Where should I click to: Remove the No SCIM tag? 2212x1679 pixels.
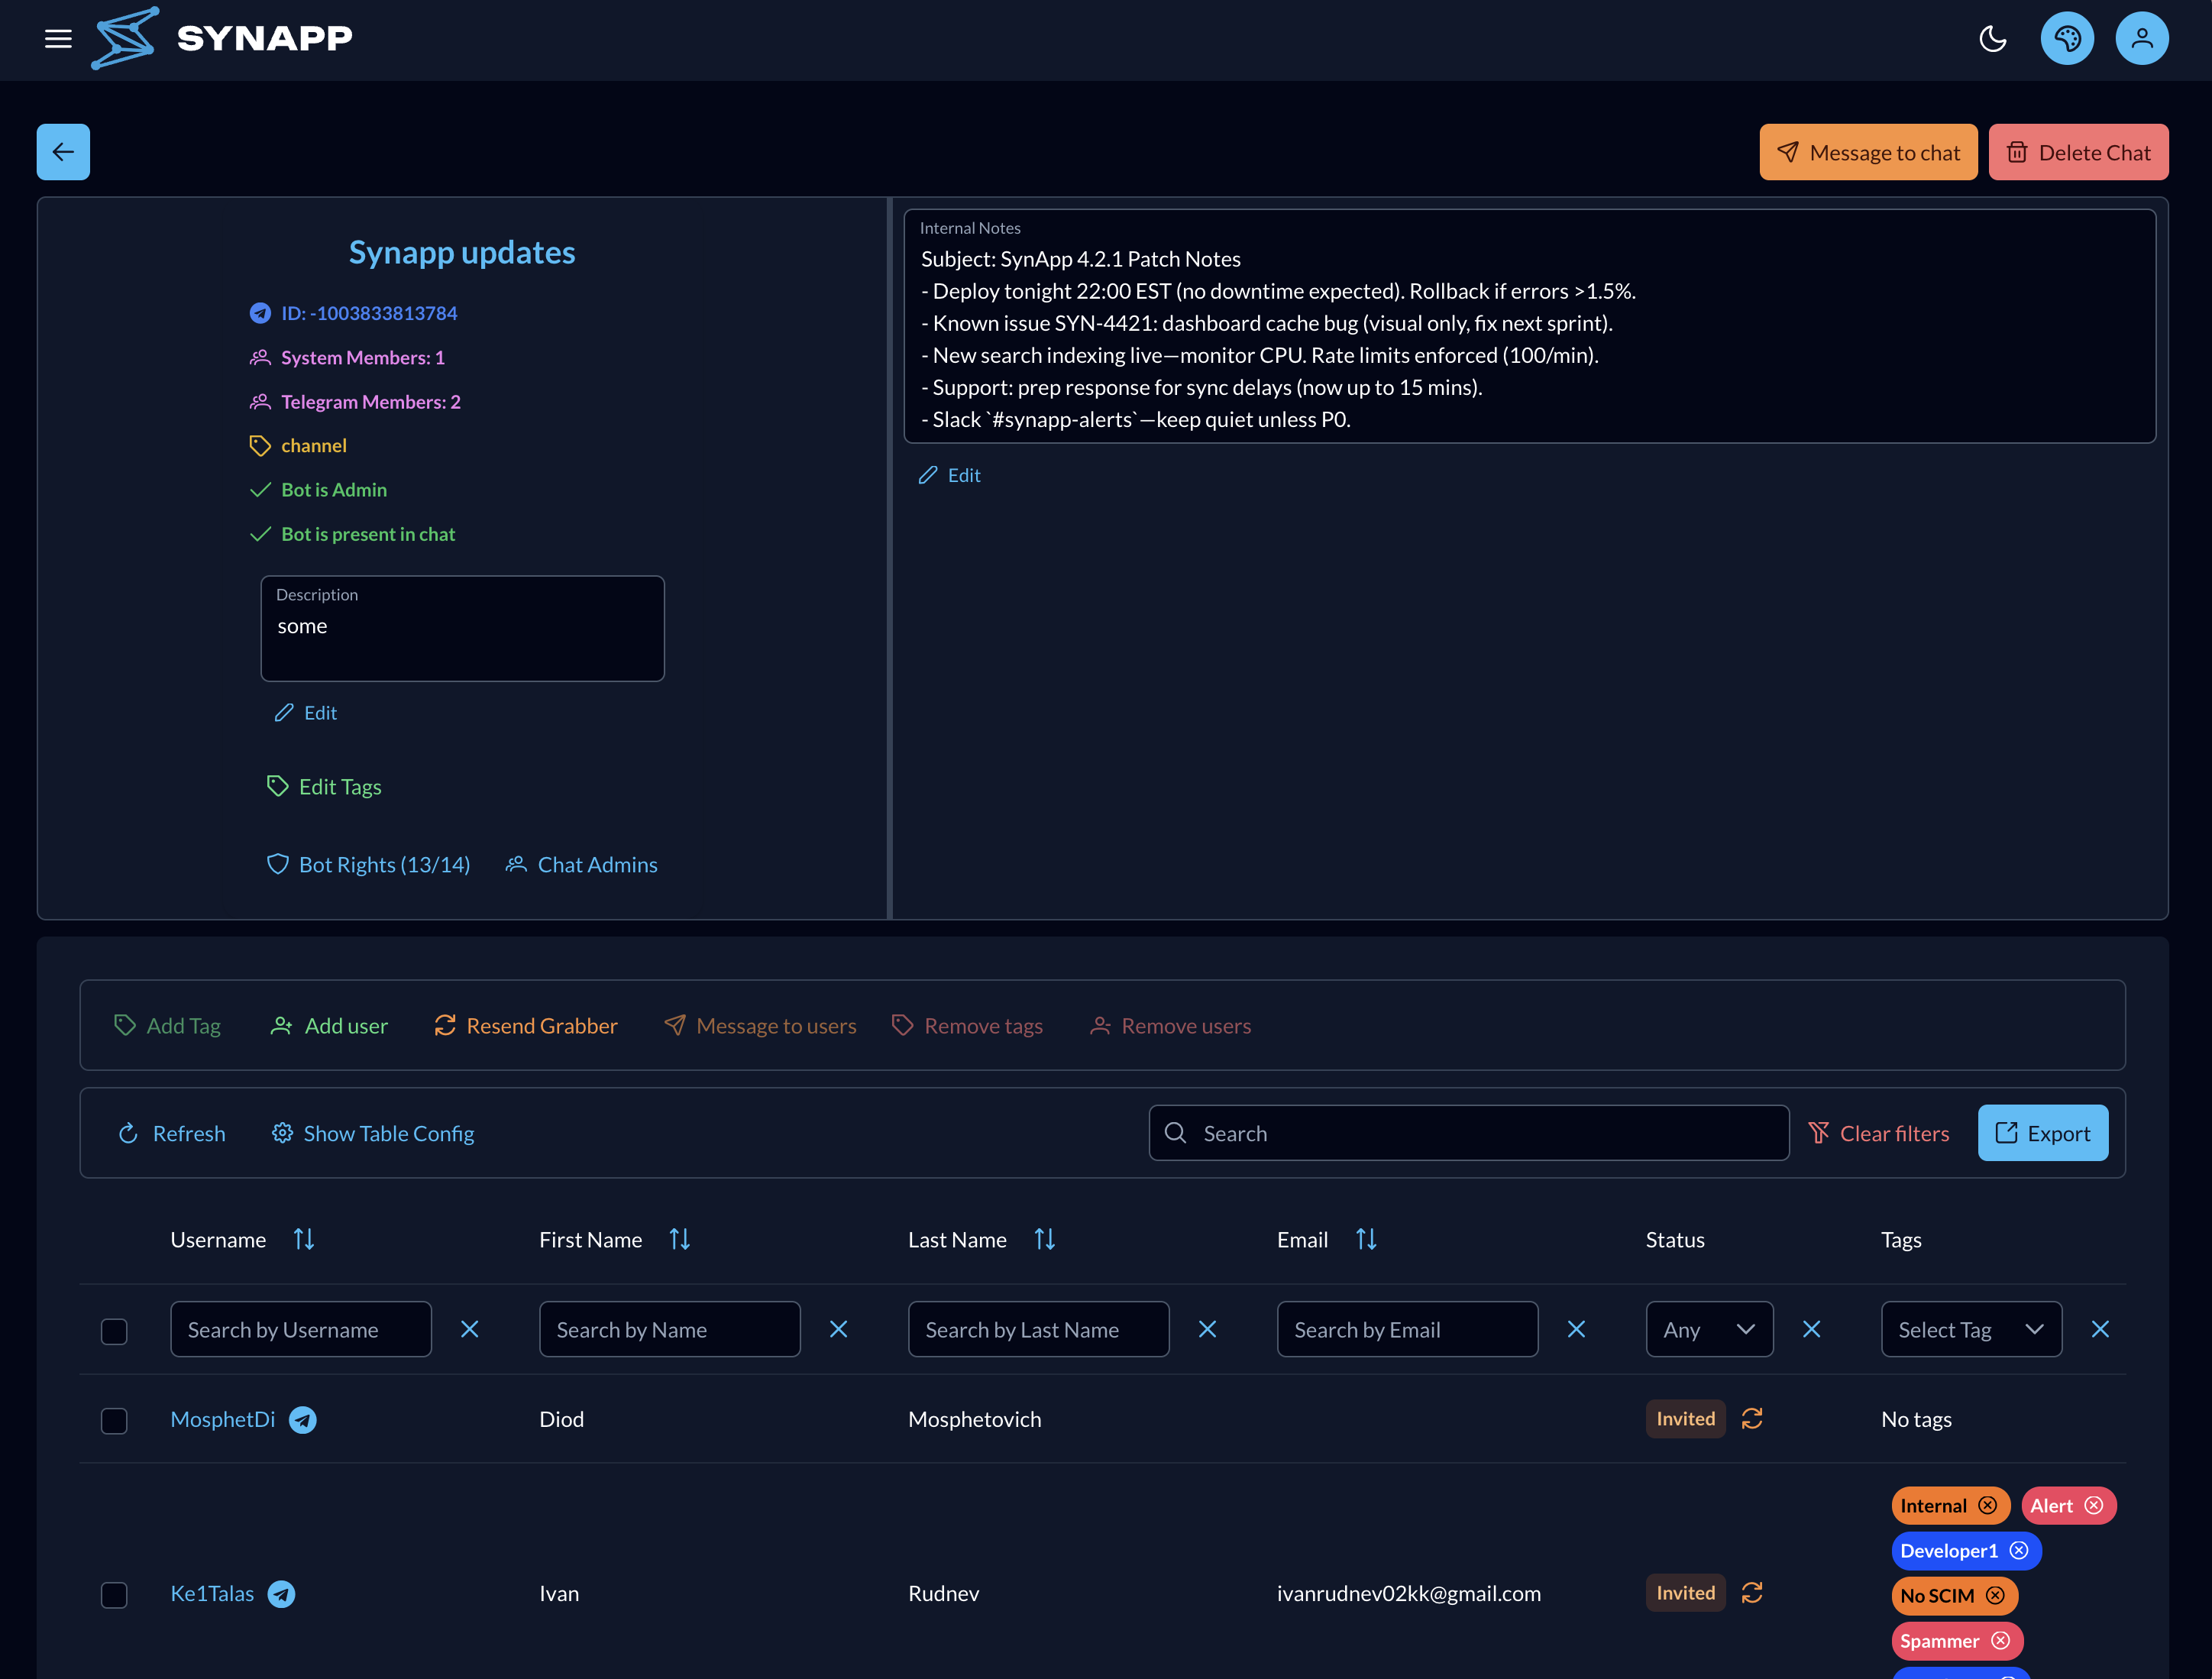pyautogui.click(x=1995, y=1595)
